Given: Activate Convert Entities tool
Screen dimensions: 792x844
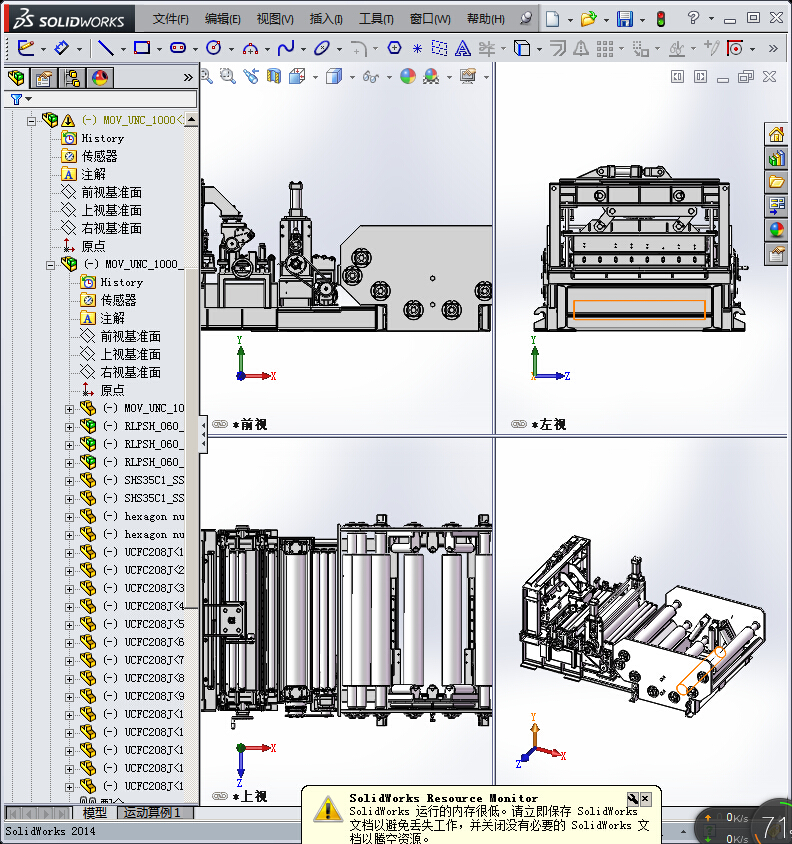Looking at the screenshot, I should click(522, 48).
